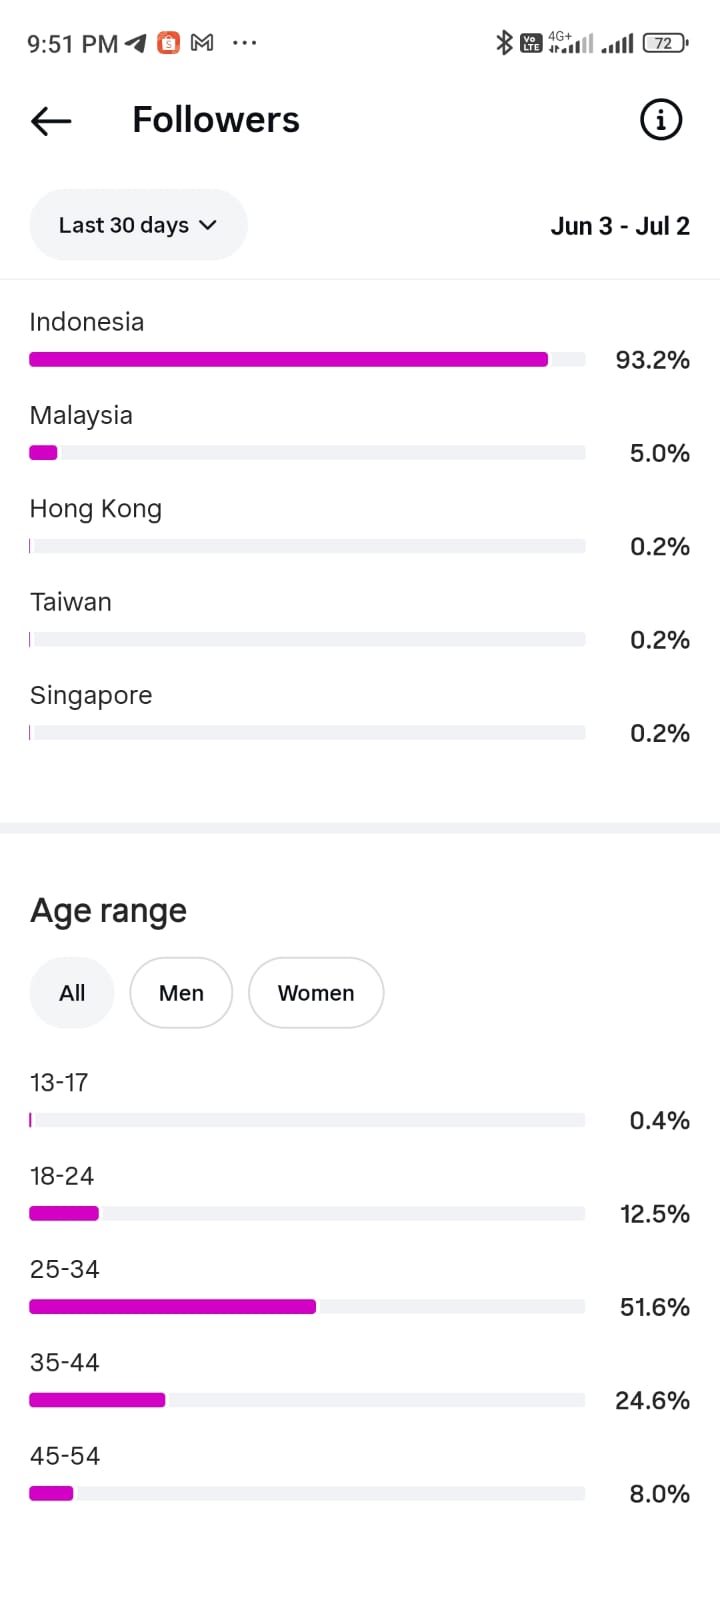Tap the Gmail notification icon
Image resolution: width=720 pixels, height=1600 pixels.
(x=202, y=43)
